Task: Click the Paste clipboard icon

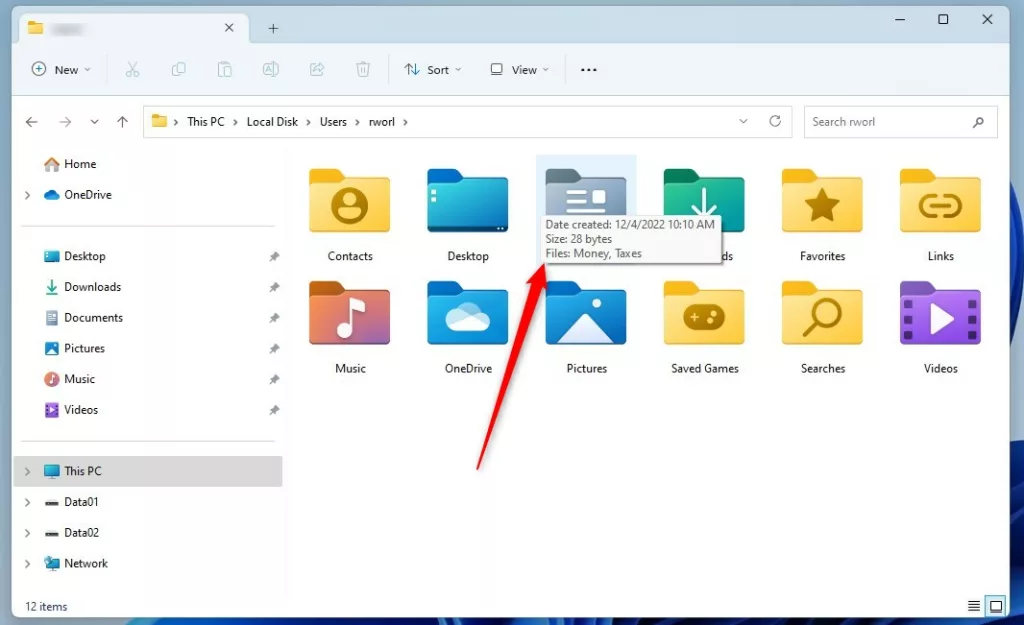Action: 225,70
